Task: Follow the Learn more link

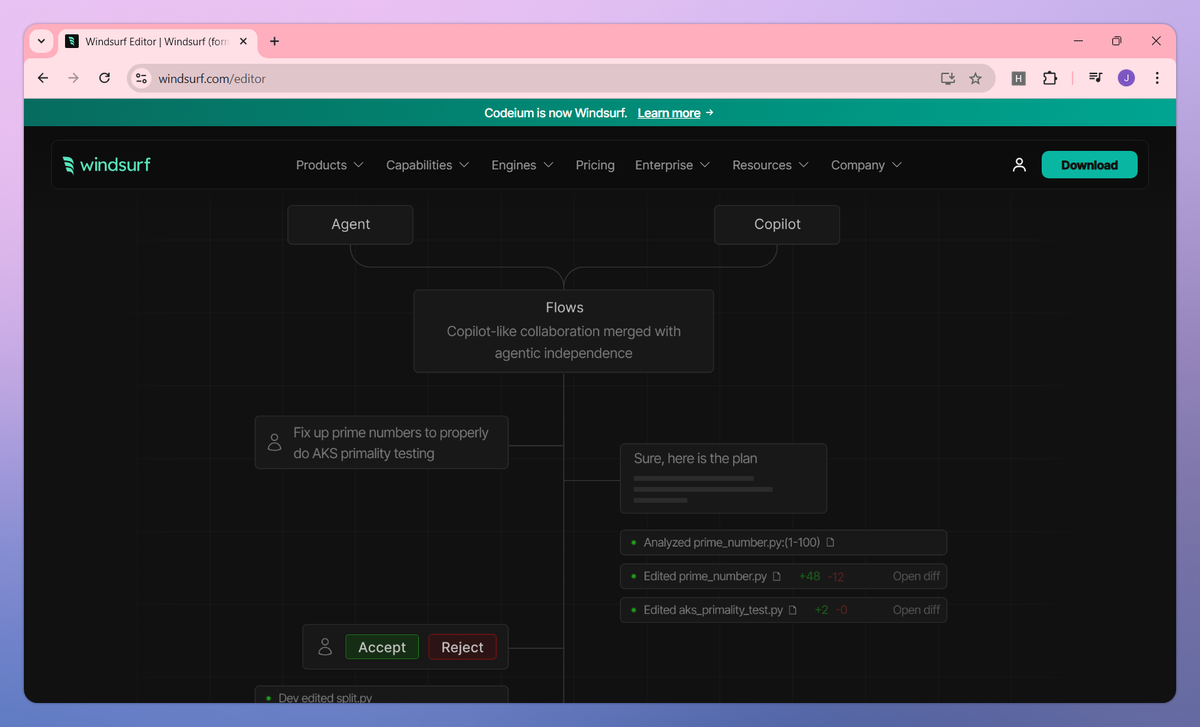Action: tap(669, 113)
